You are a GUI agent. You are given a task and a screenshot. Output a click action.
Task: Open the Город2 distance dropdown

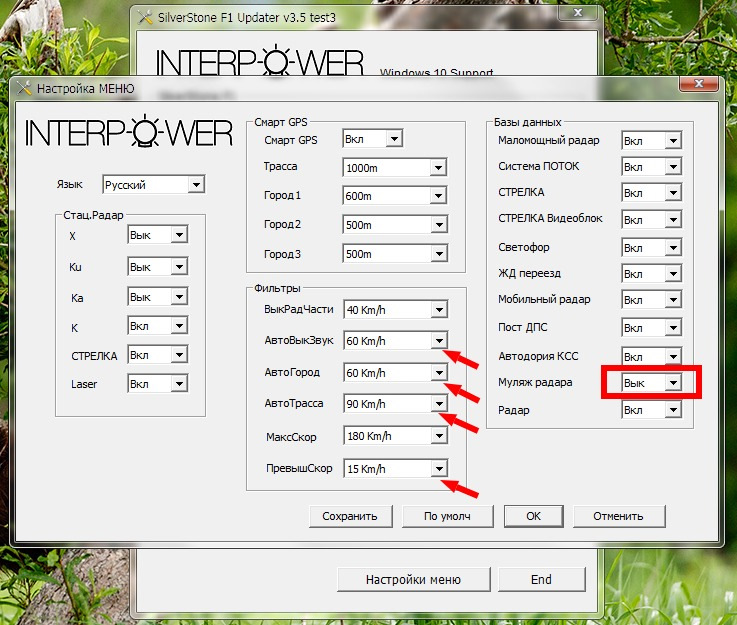pos(395,225)
